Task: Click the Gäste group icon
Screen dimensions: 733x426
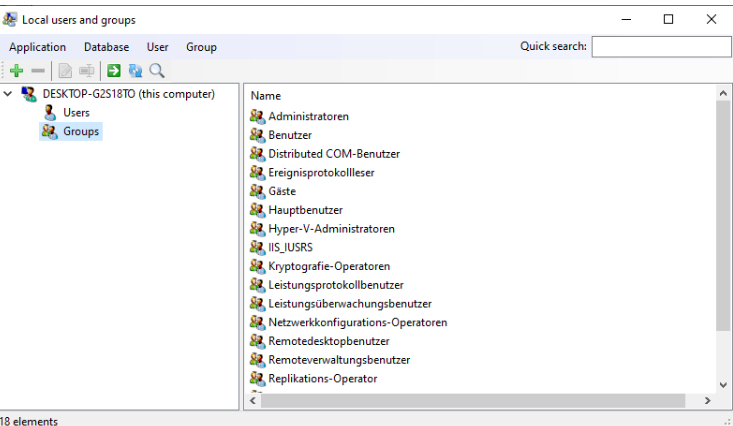Action: coord(257,191)
